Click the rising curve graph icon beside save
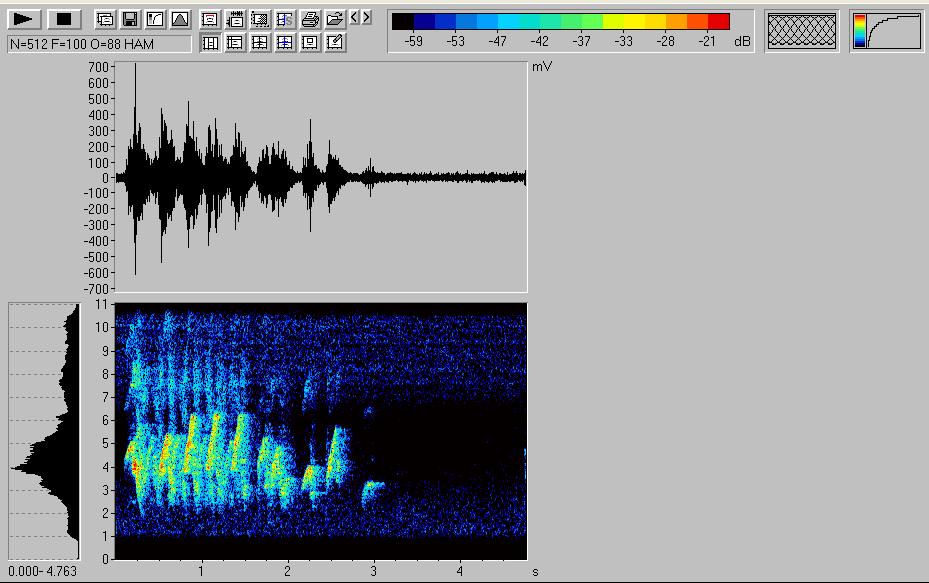This screenshot has height=583, width=929. (x=154, y=19)
